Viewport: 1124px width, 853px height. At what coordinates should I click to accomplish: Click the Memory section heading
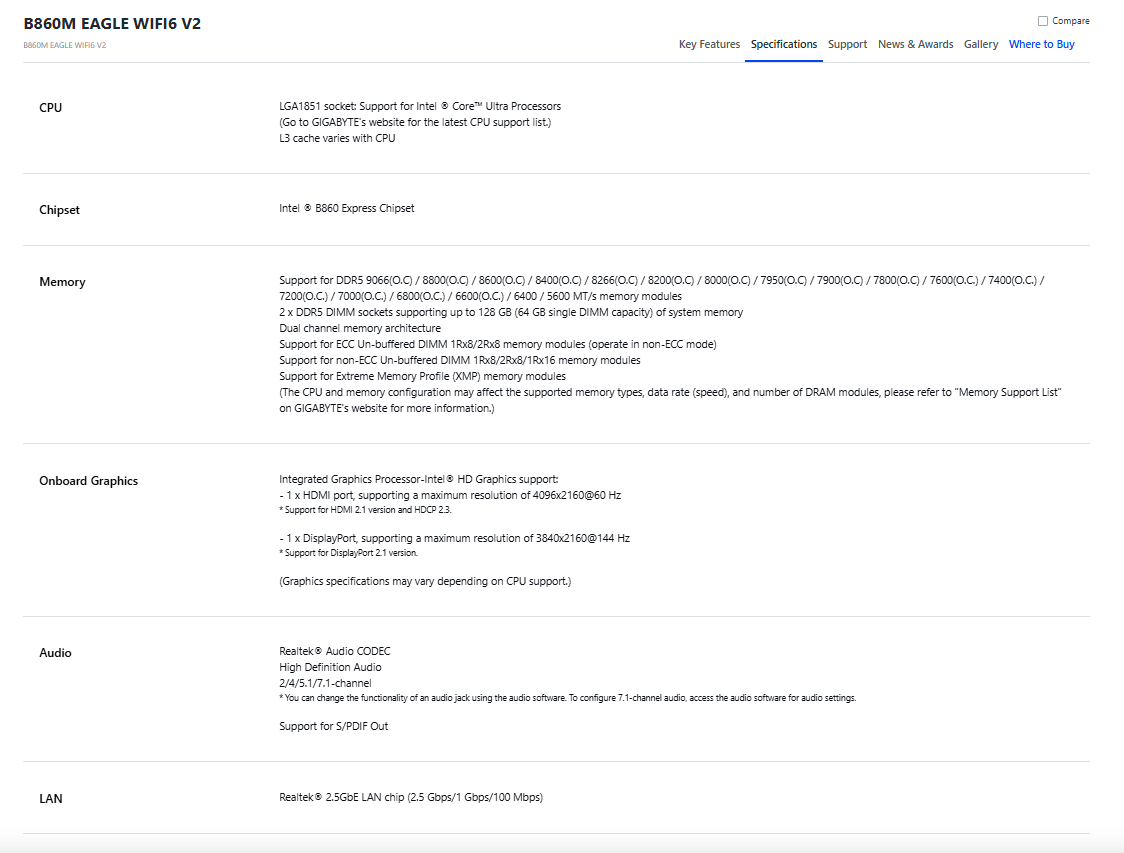(62, 282)
